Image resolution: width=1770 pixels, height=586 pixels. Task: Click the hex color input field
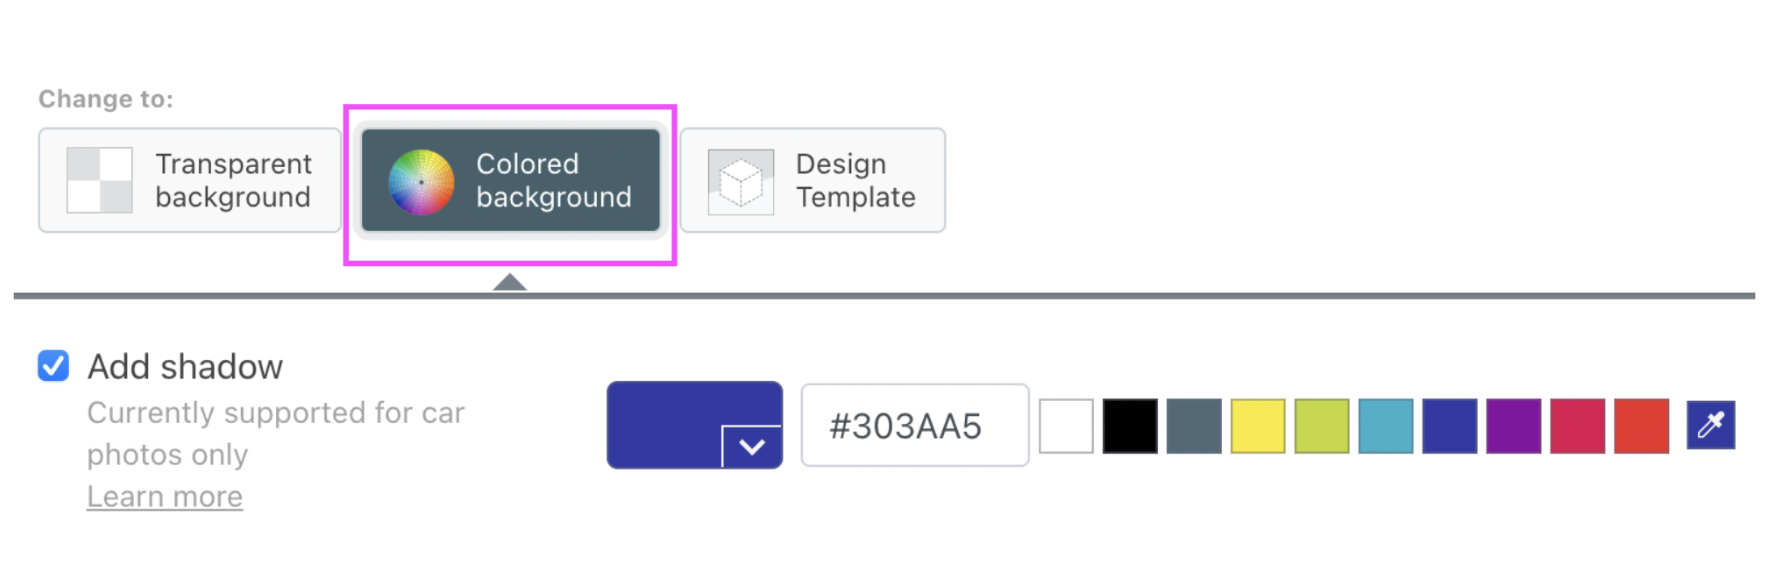pos(915,425)
